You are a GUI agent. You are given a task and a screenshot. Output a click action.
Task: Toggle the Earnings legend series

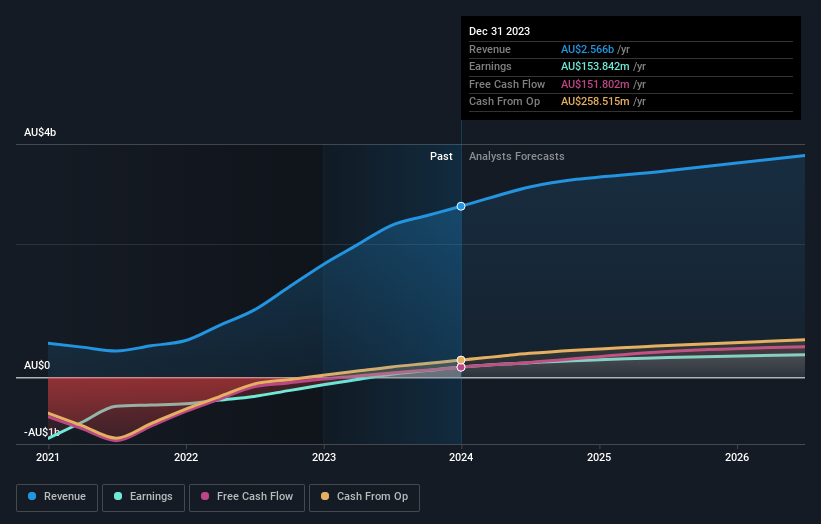click(143, 497)
